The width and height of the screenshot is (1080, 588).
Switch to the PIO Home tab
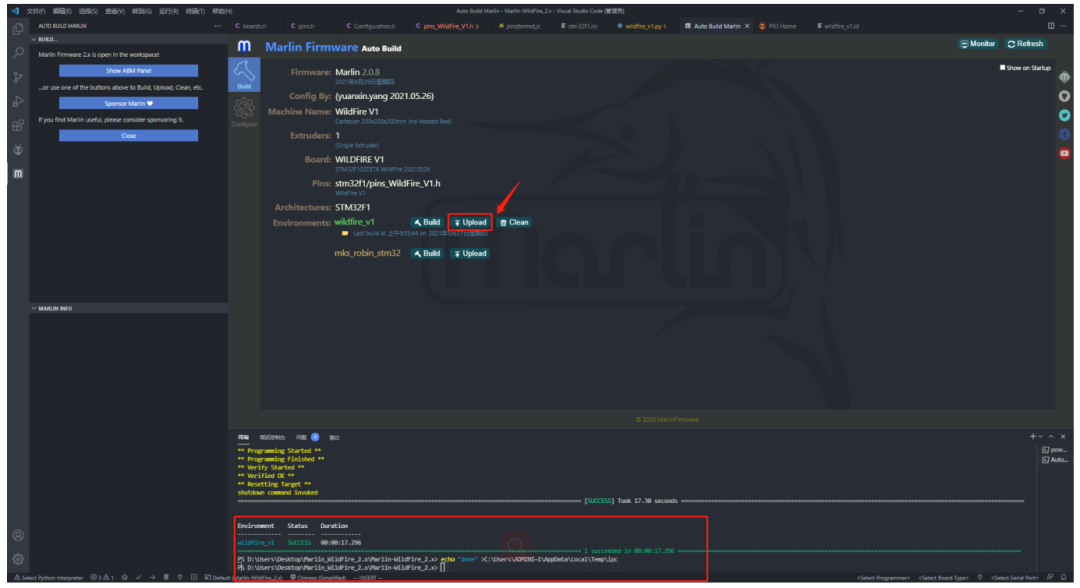click(782, 26)
